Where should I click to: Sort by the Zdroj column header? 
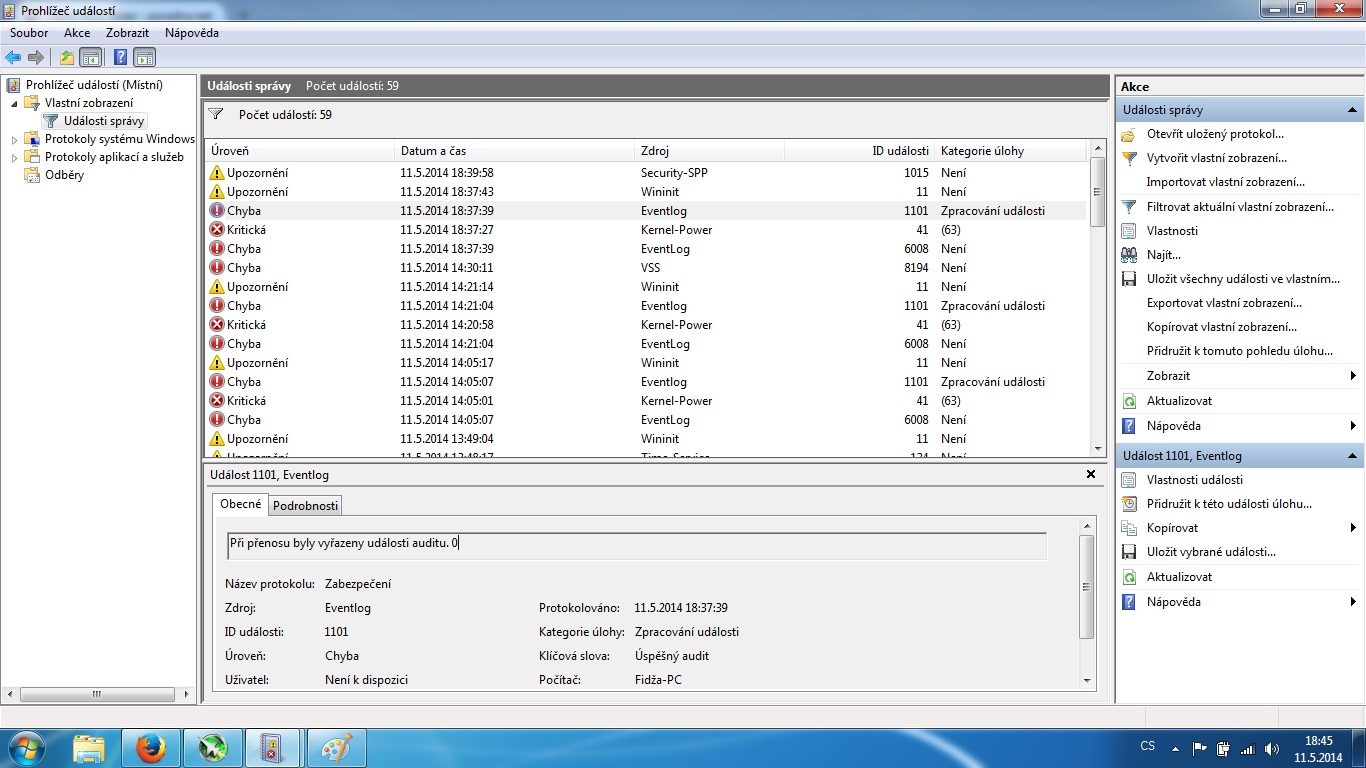[710, 151]
